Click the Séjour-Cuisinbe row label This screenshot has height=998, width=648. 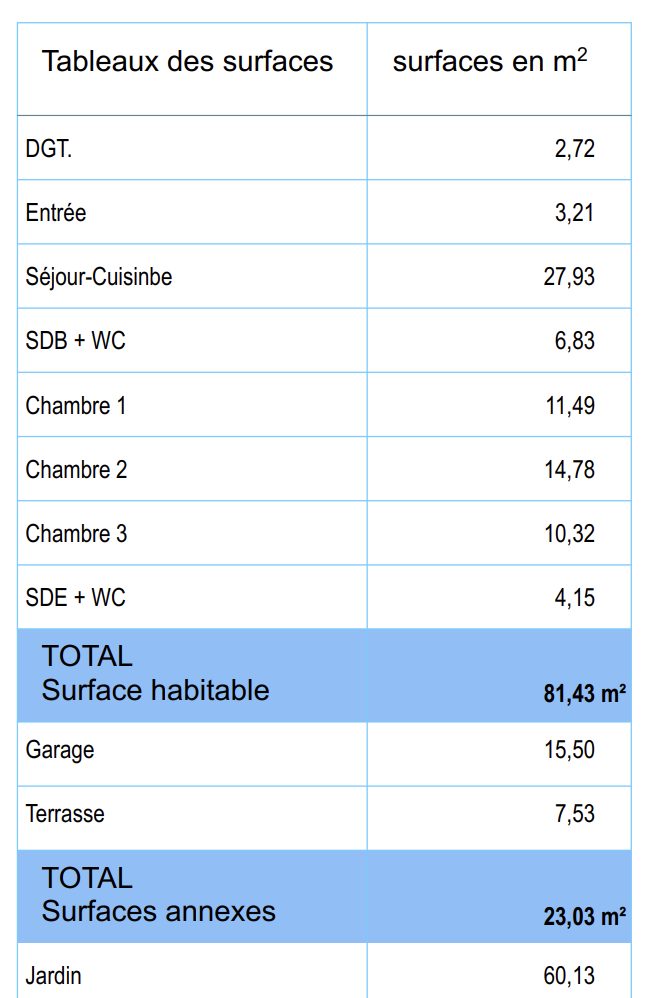[x=99, y=277]
